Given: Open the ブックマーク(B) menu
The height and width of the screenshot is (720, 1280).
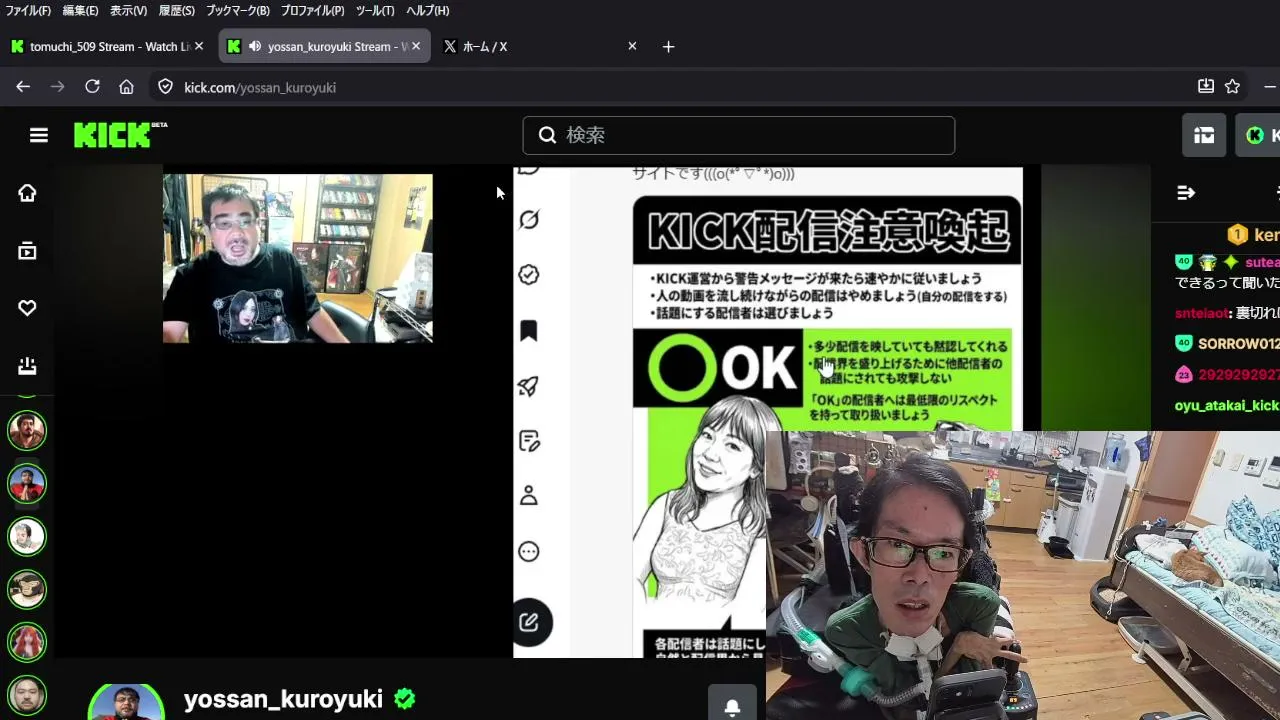Looking at the screenshot, I should (x=238, y=10).
